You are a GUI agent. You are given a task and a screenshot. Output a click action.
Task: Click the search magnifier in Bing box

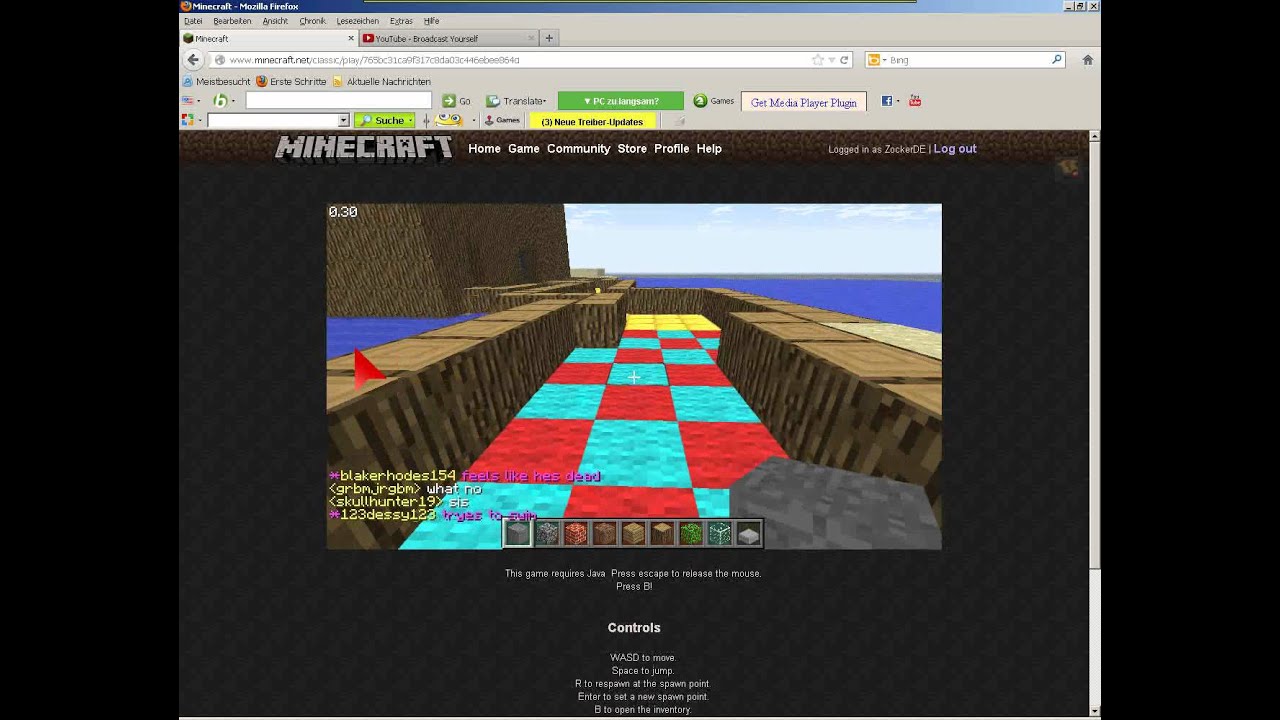(x=1056, y=60)
